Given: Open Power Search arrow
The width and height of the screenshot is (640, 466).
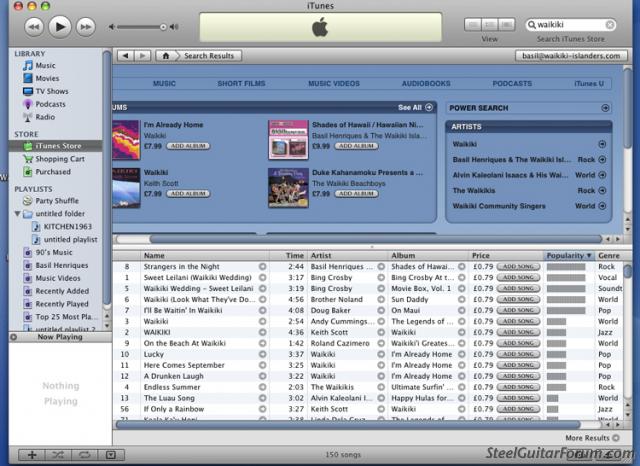Looking at the screenshot, I should click(605, 107).
